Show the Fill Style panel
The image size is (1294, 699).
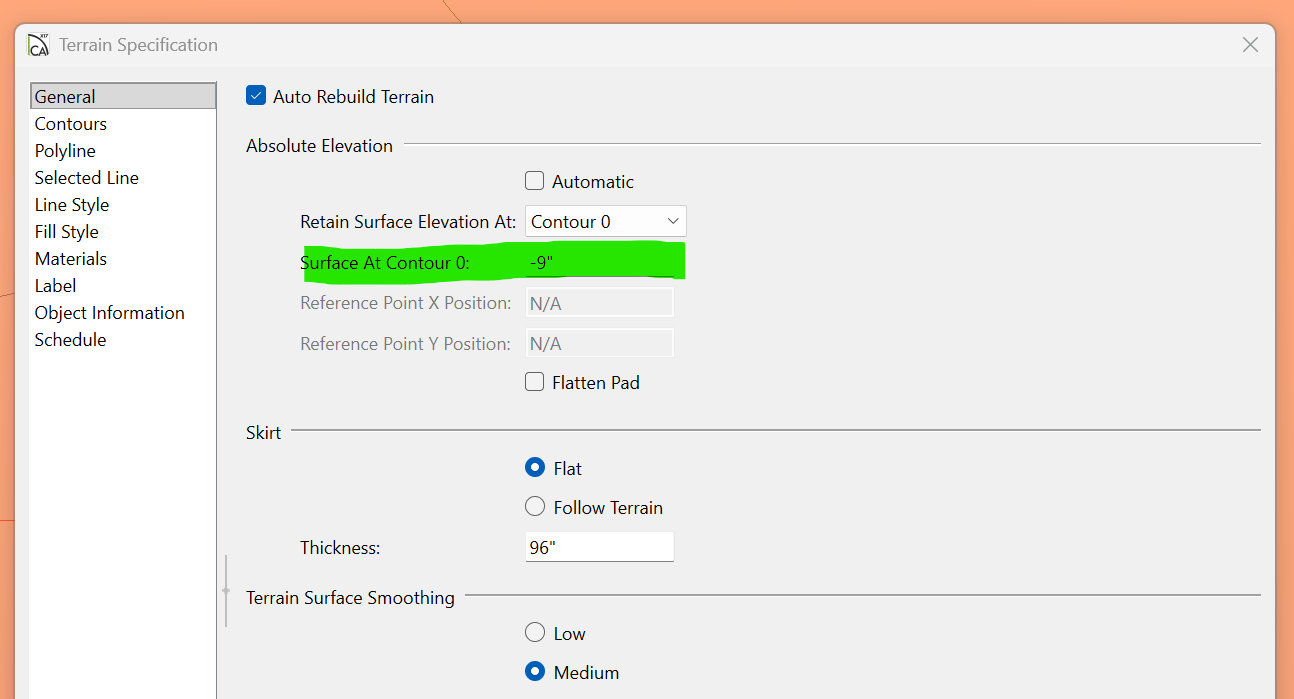(67, 232)
